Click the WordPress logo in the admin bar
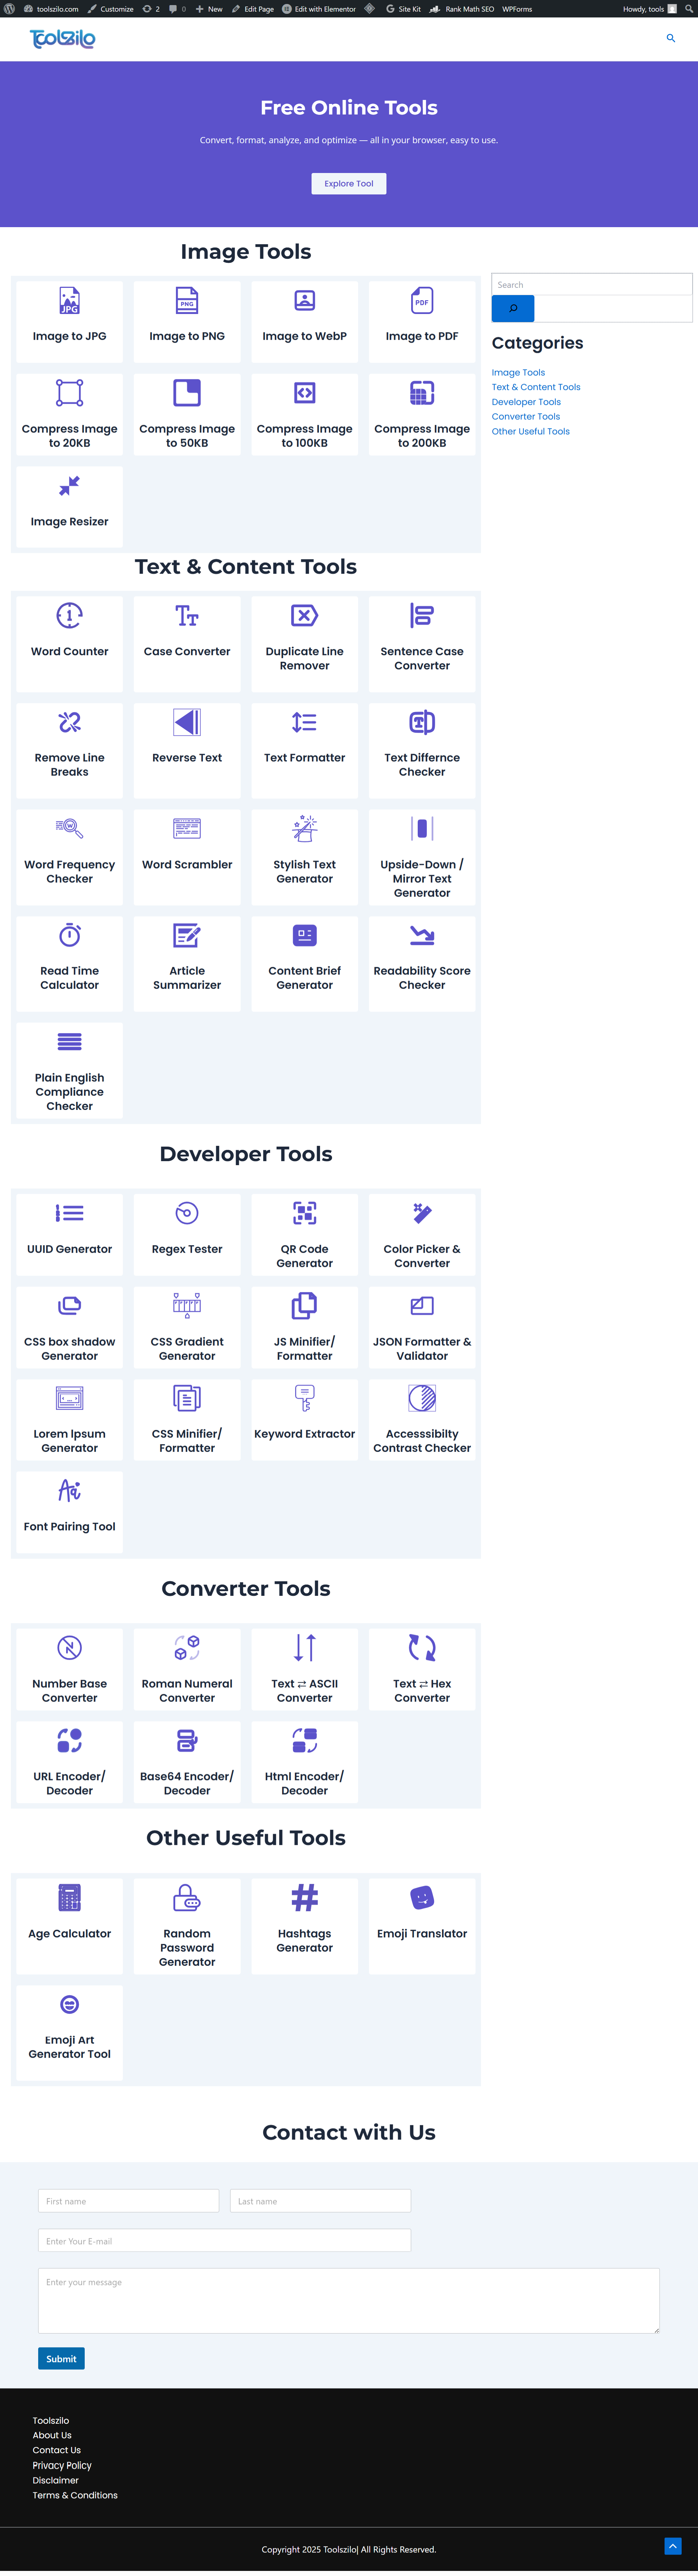This screenshot has height=2576, width=698. pyautogui.click(x=10, y=8)
